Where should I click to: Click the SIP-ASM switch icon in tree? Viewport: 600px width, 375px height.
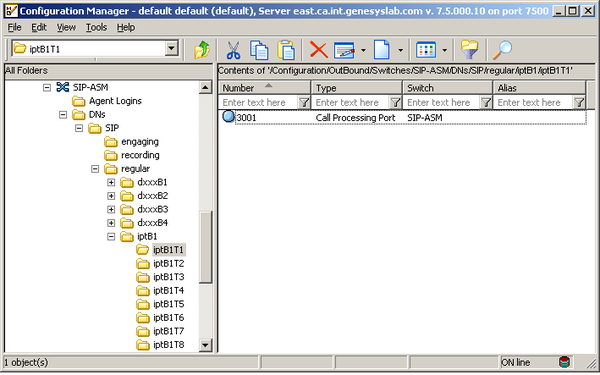(x=62, y=87)
